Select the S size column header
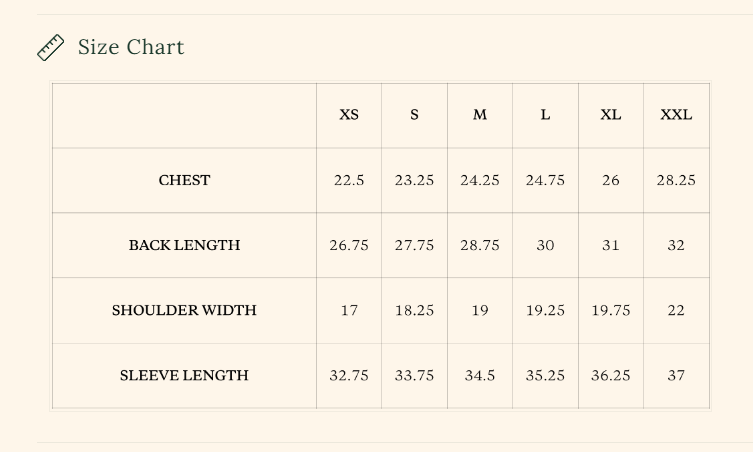 point(414,115)
